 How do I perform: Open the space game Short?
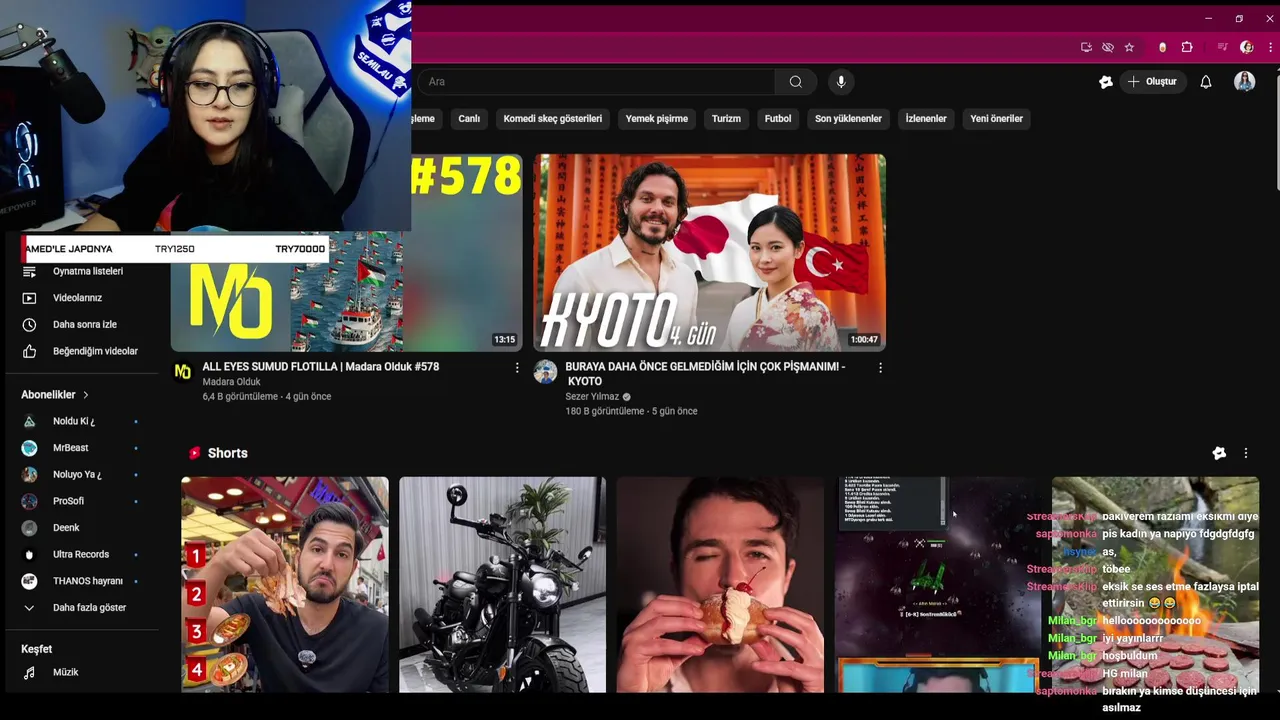938,585
